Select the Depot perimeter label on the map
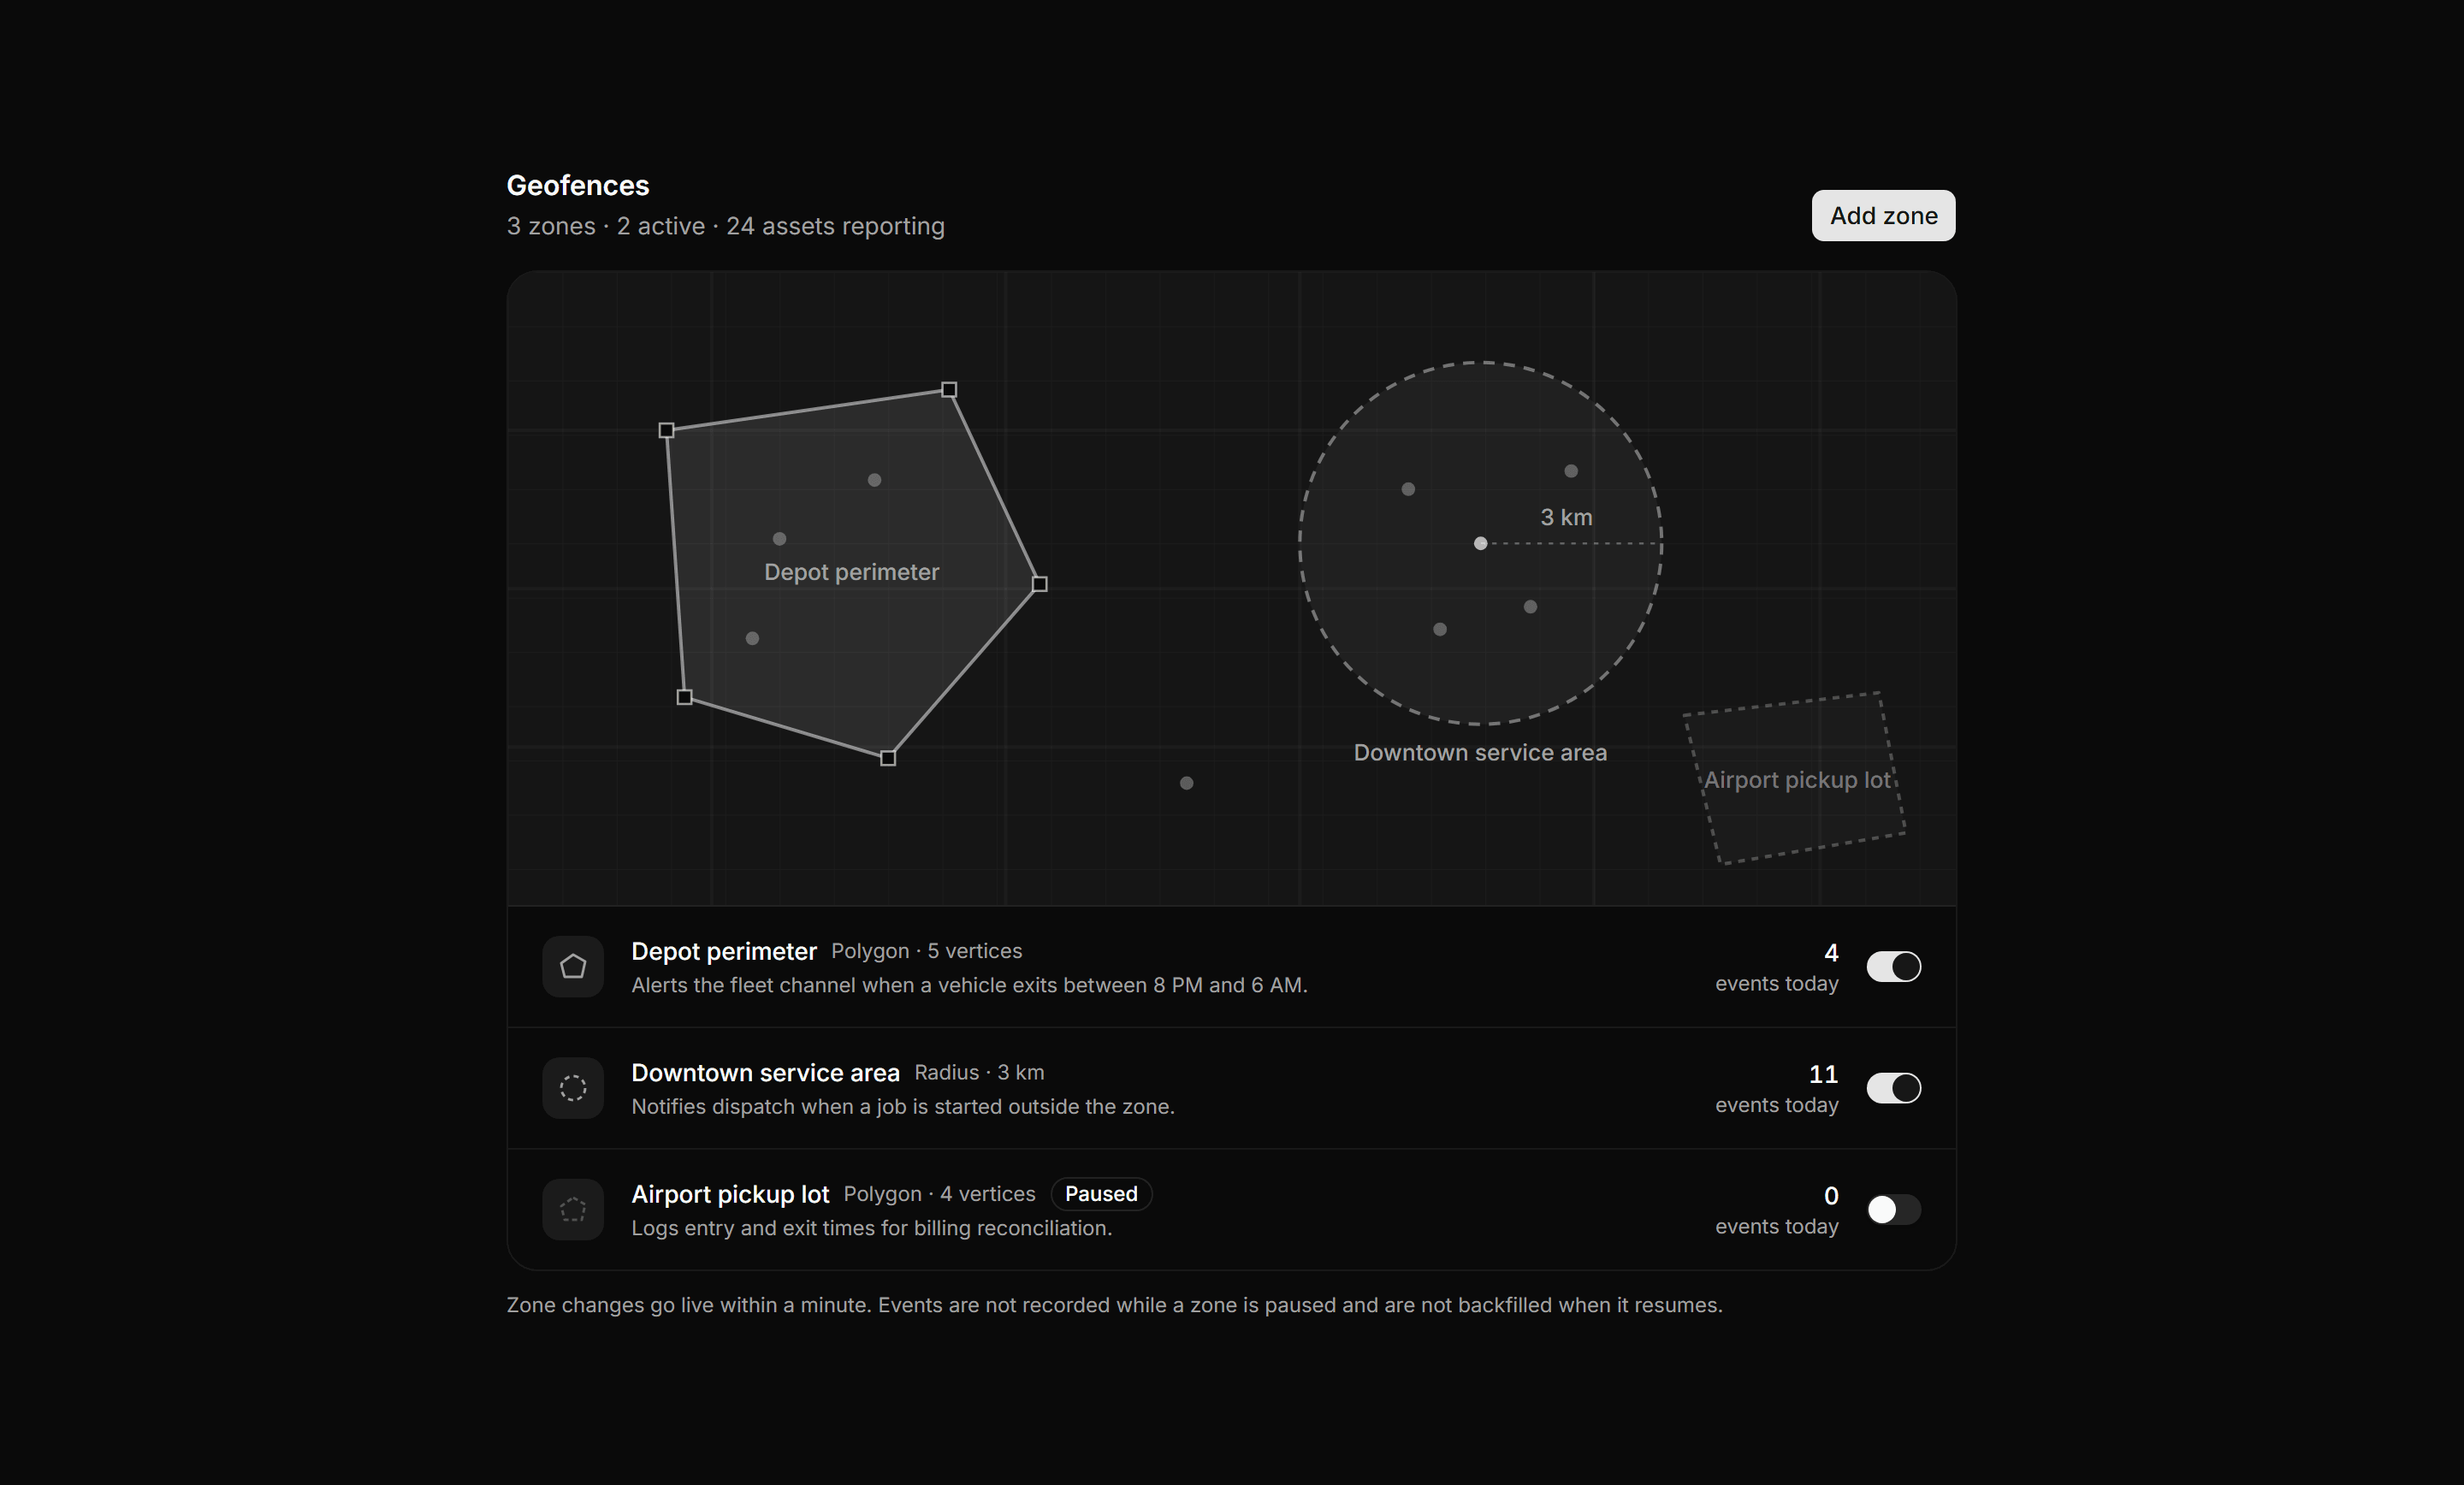Screen dimensions: 2464x1485 851,572
